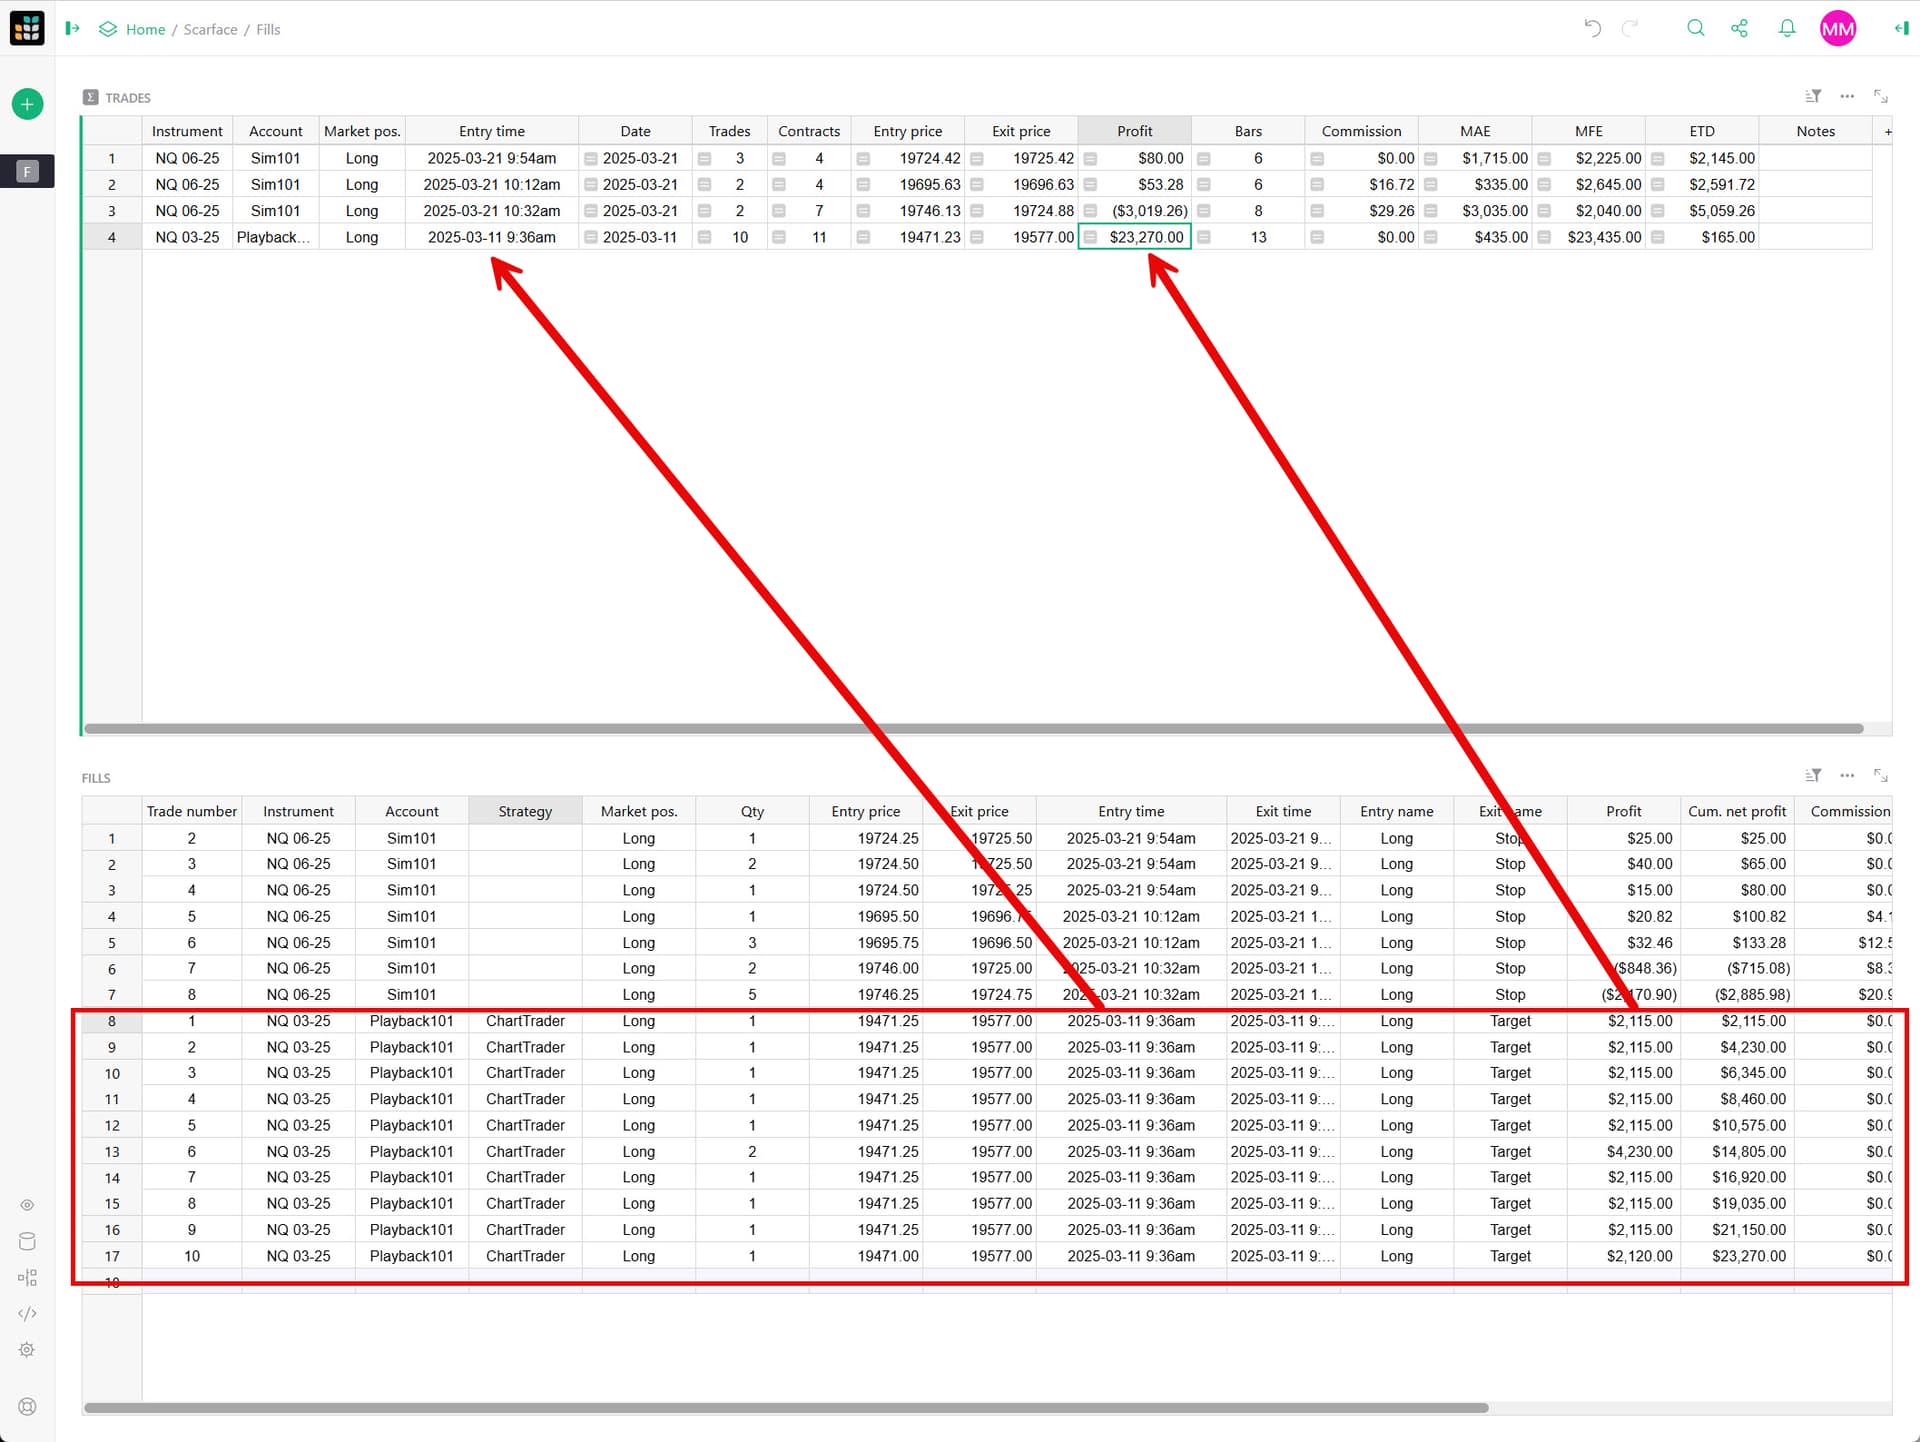This screenshot has width=1920, height=1442.
Task: Click the green plus Add New button
Action: (27, 104)
